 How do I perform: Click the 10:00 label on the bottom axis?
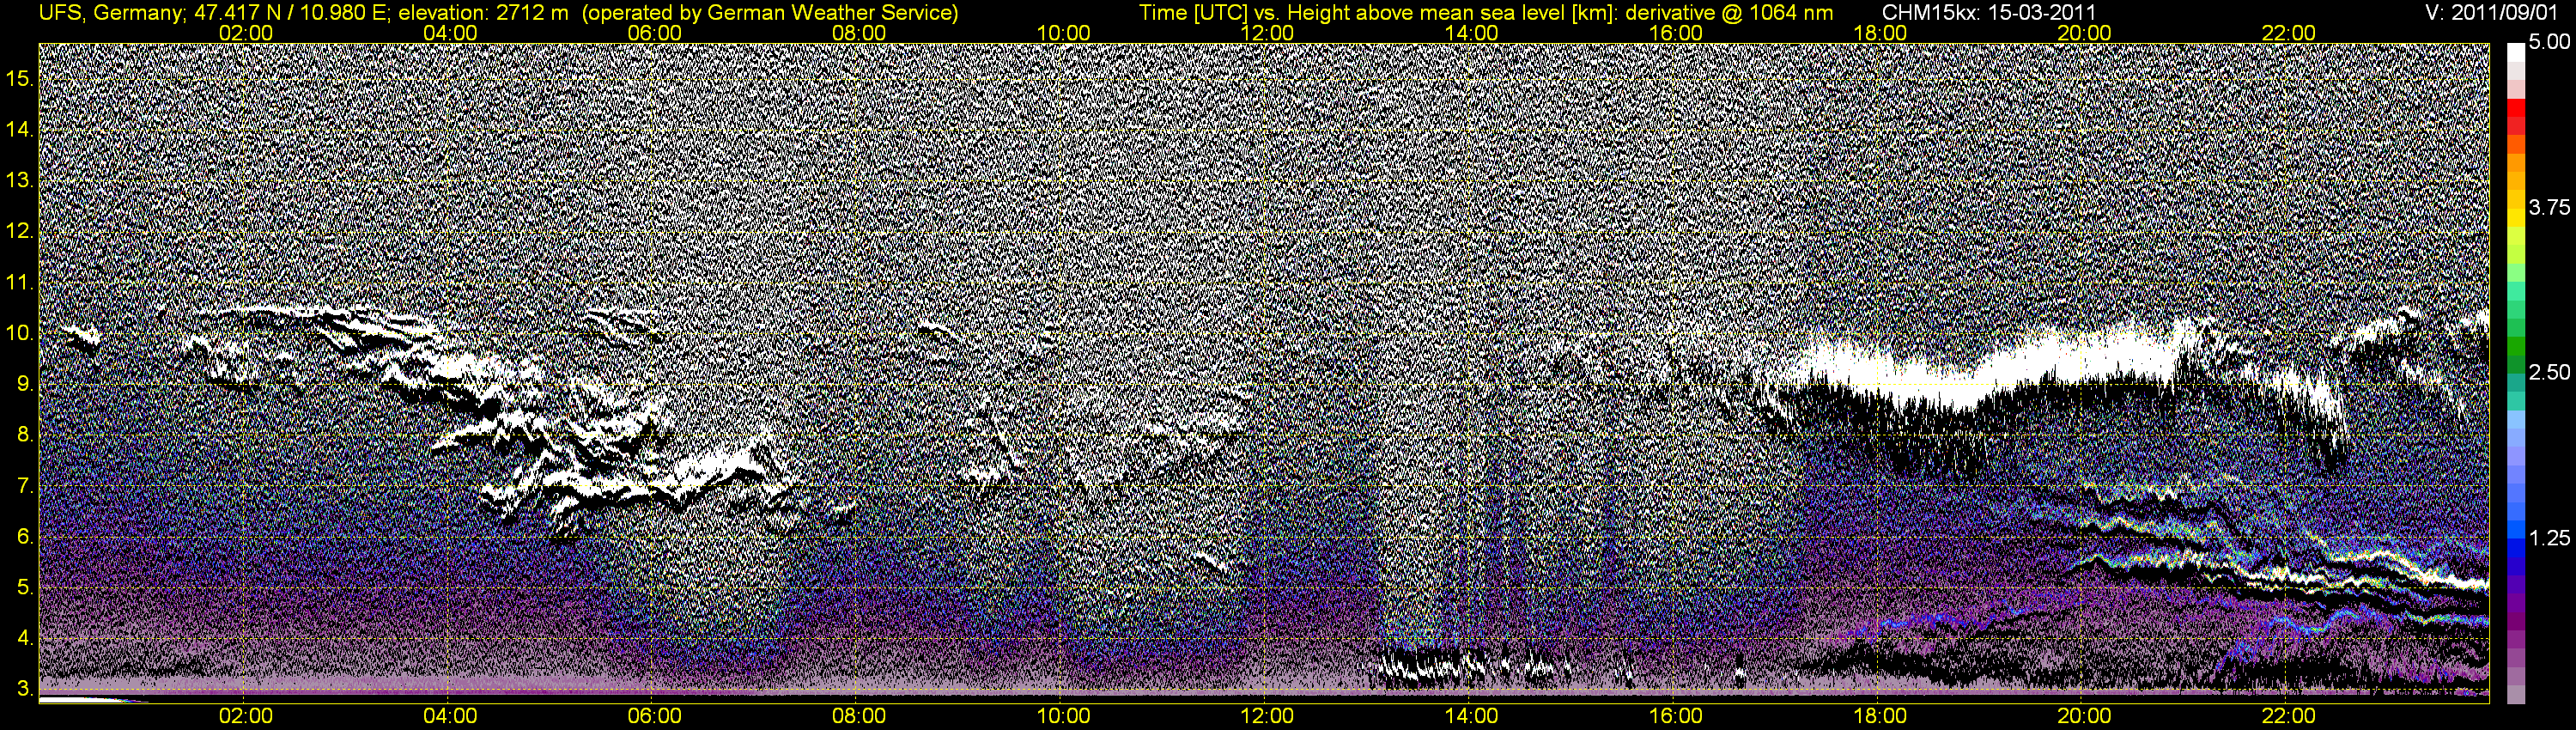coord(1063,716)
